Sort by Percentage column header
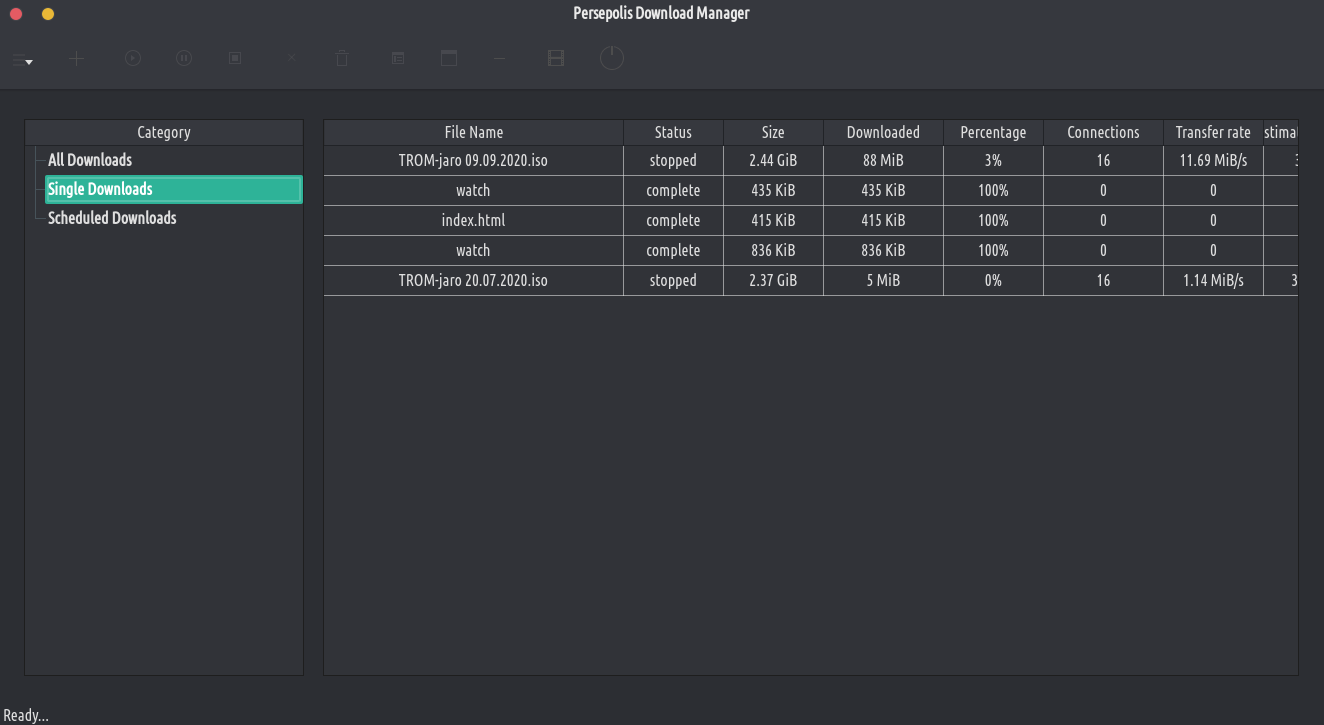This screenshot has height=725, width=1324. pos(993,132)
